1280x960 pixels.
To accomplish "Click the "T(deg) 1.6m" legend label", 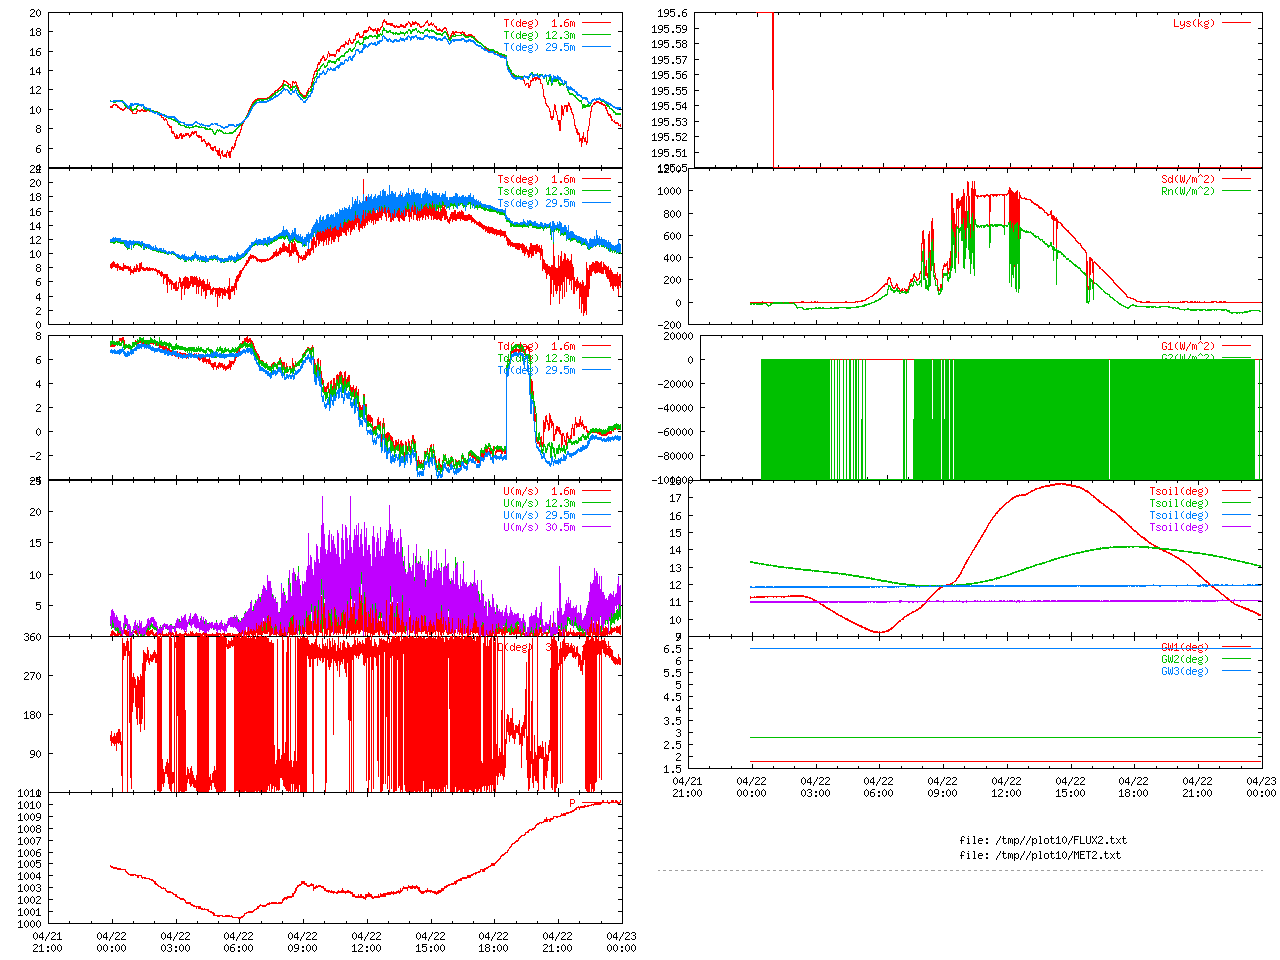I will (539, 23).
